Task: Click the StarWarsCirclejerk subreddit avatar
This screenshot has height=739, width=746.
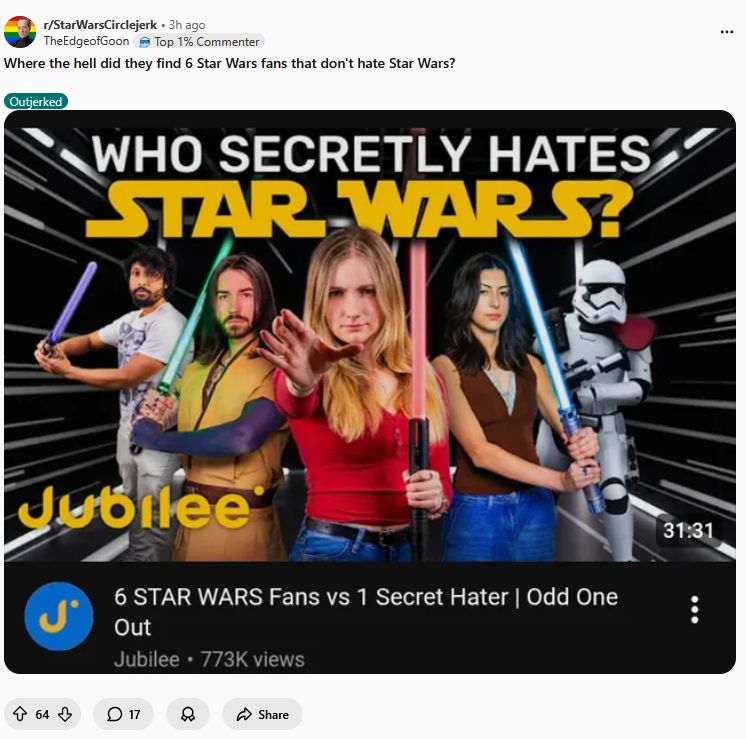Action: (x=20, y=32)
